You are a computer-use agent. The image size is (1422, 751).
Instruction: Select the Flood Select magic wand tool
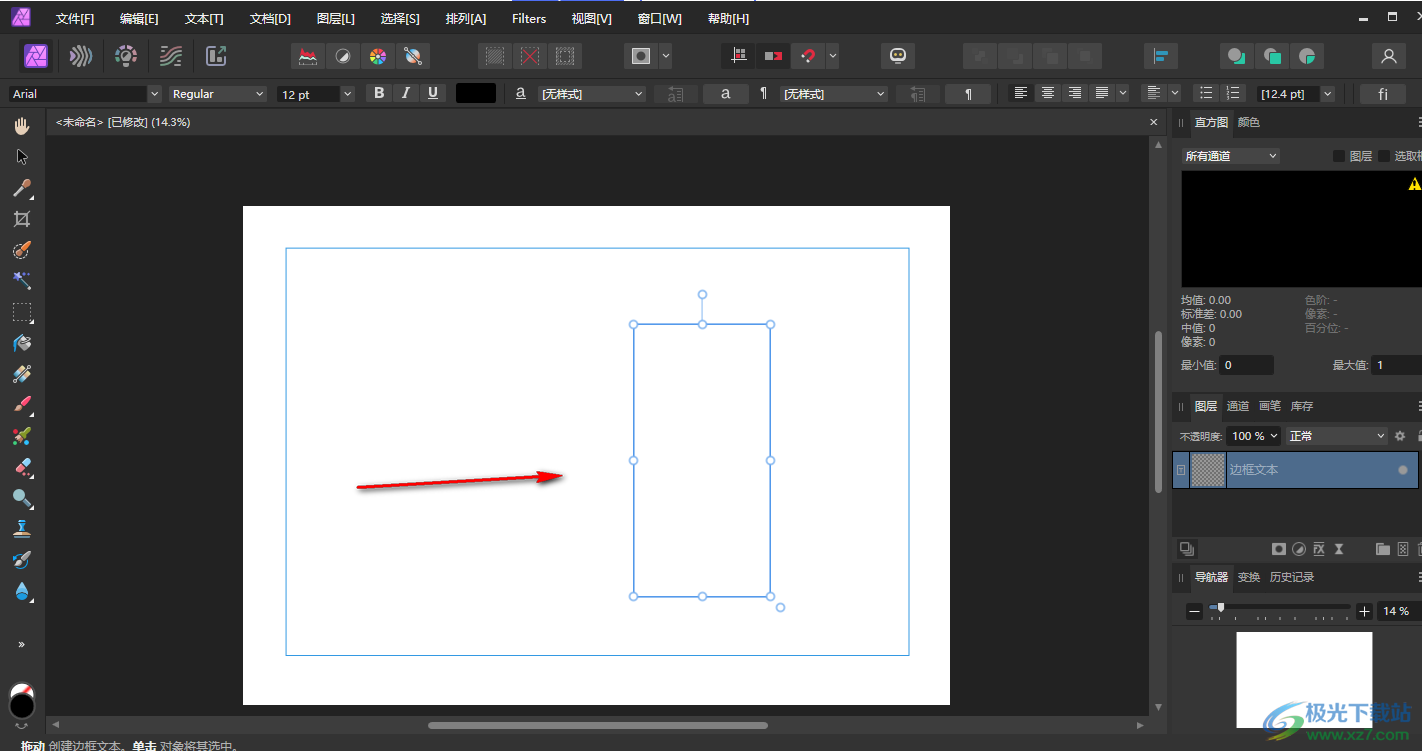22,281
